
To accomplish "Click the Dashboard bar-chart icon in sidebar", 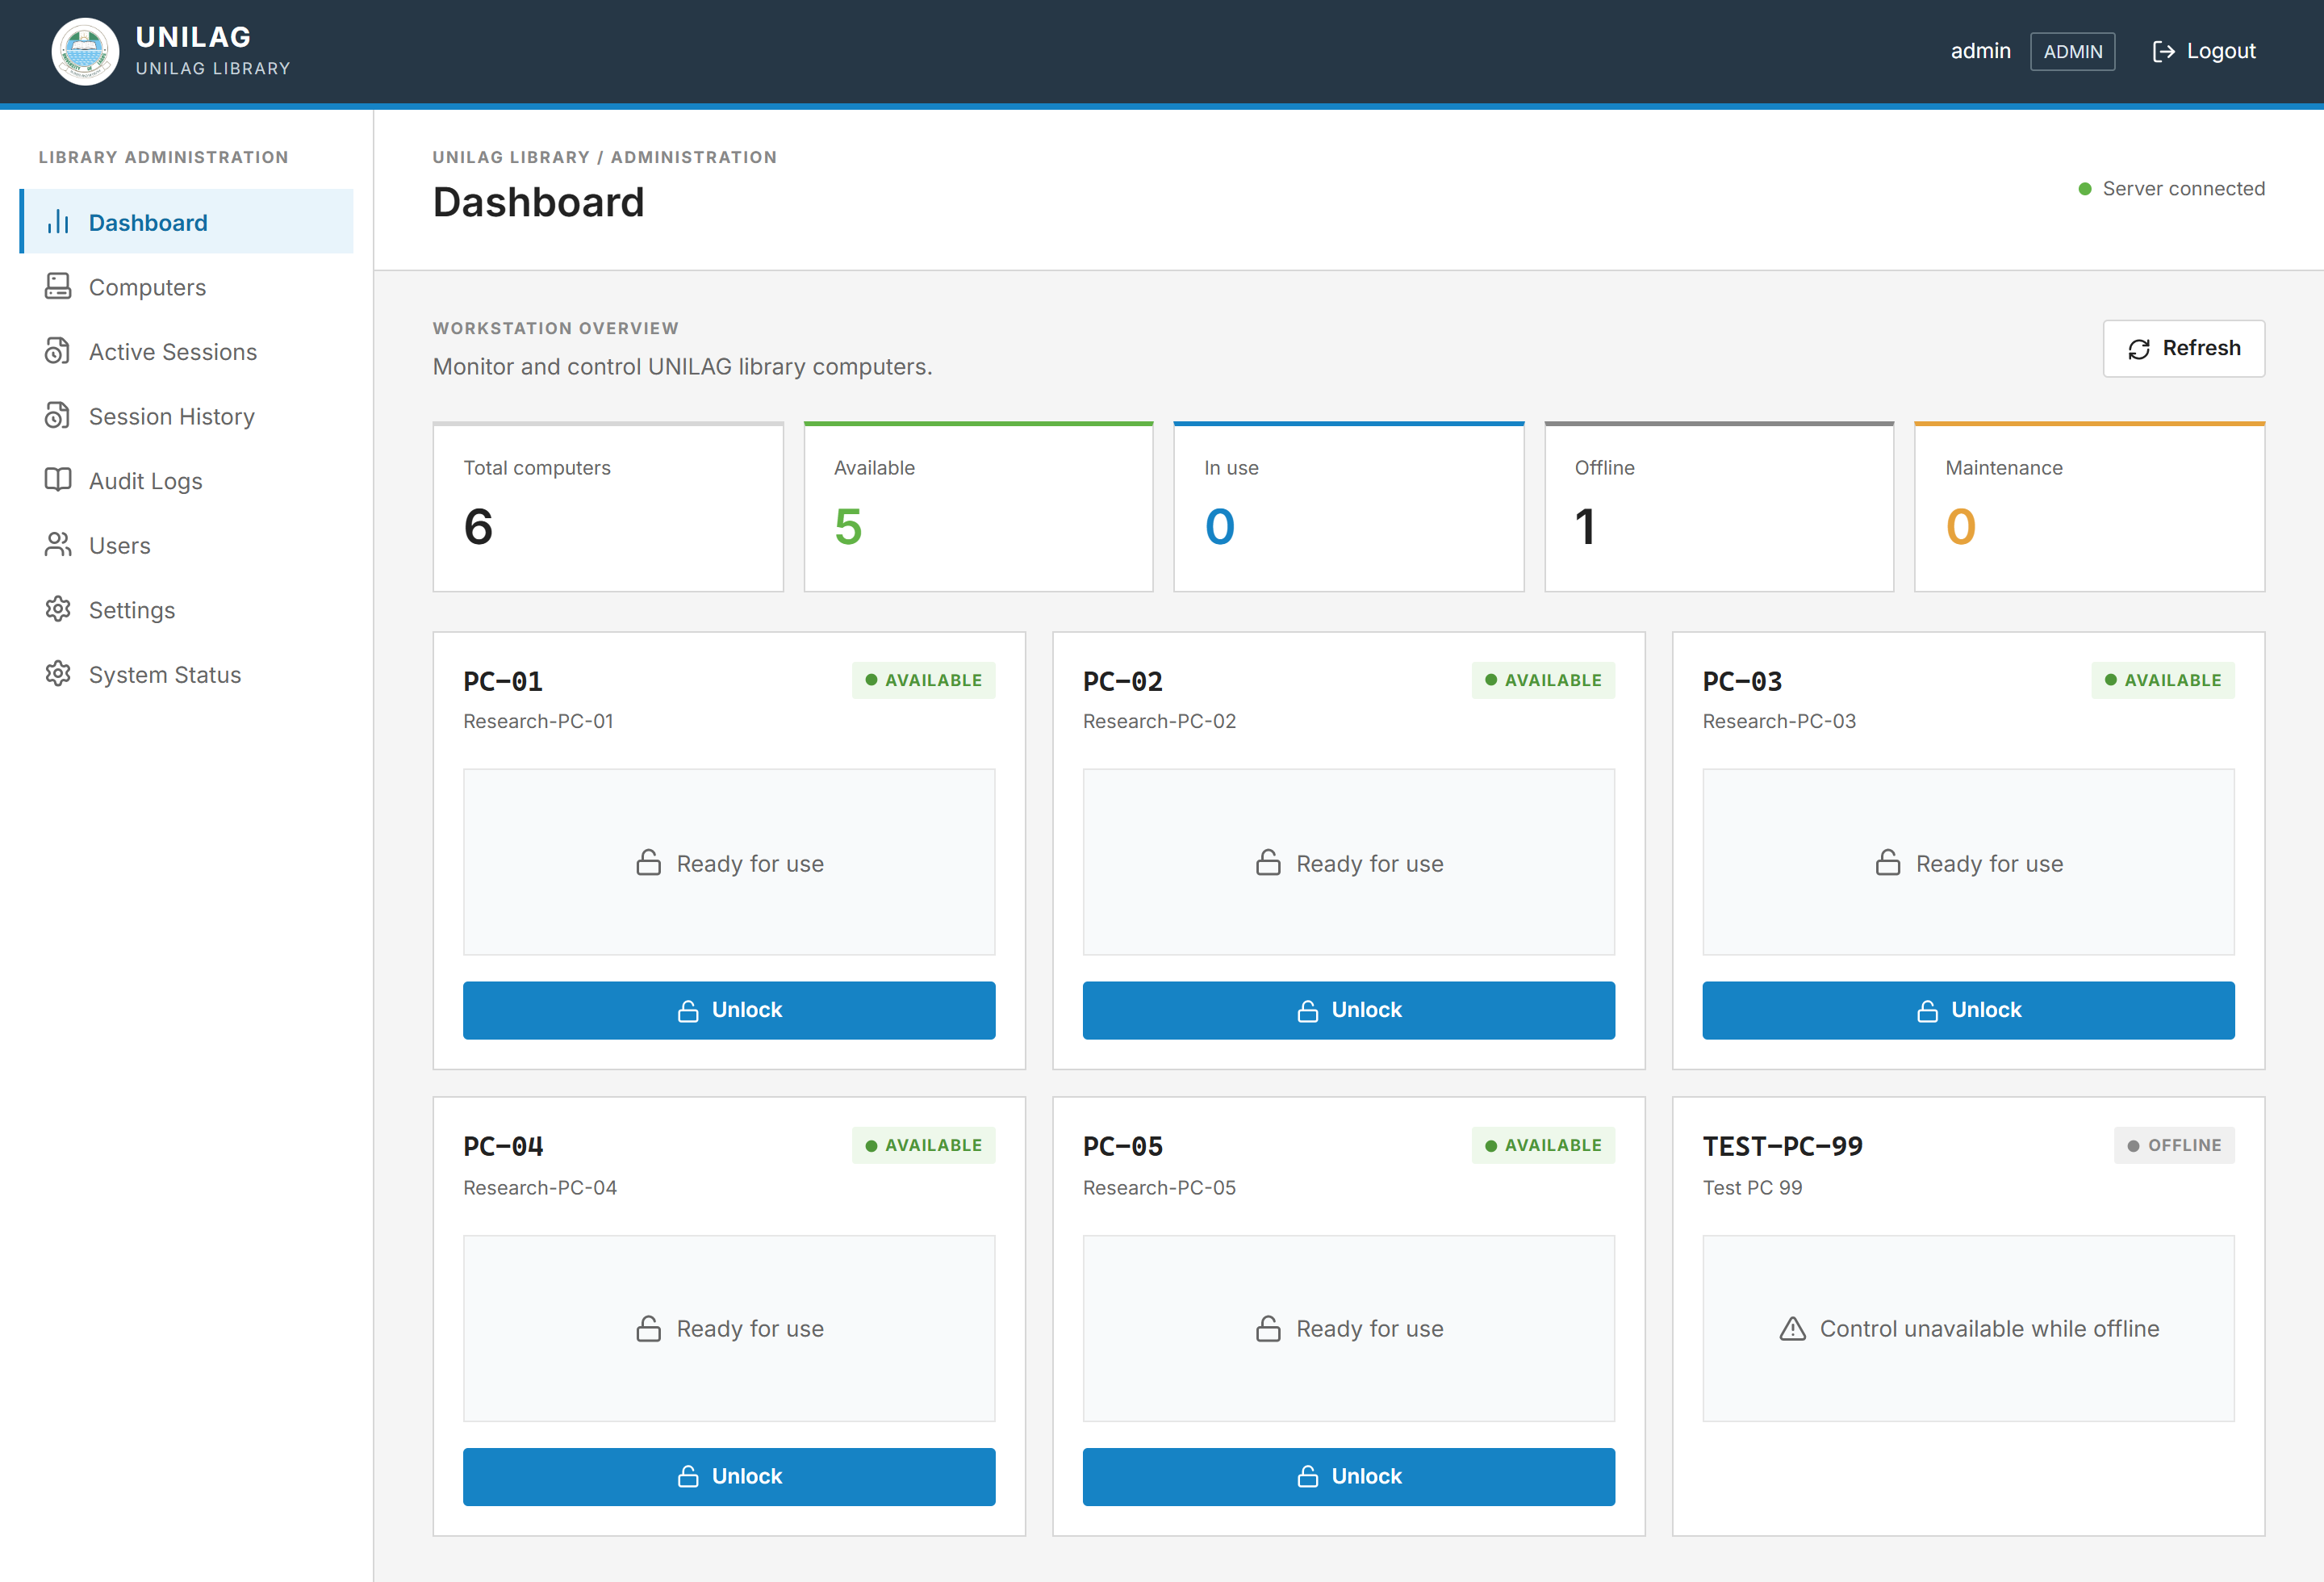I will 58,222.
